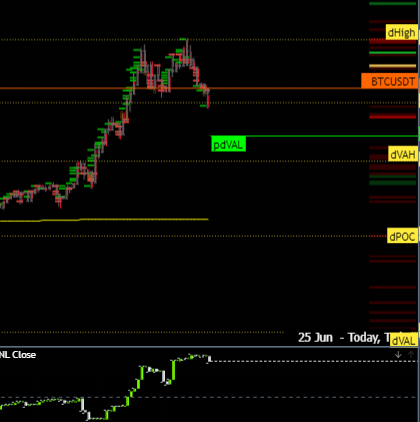Click the orange BTCUSDT horizontal price line
This screenshot has height=422, width=420.
(180, 88)
